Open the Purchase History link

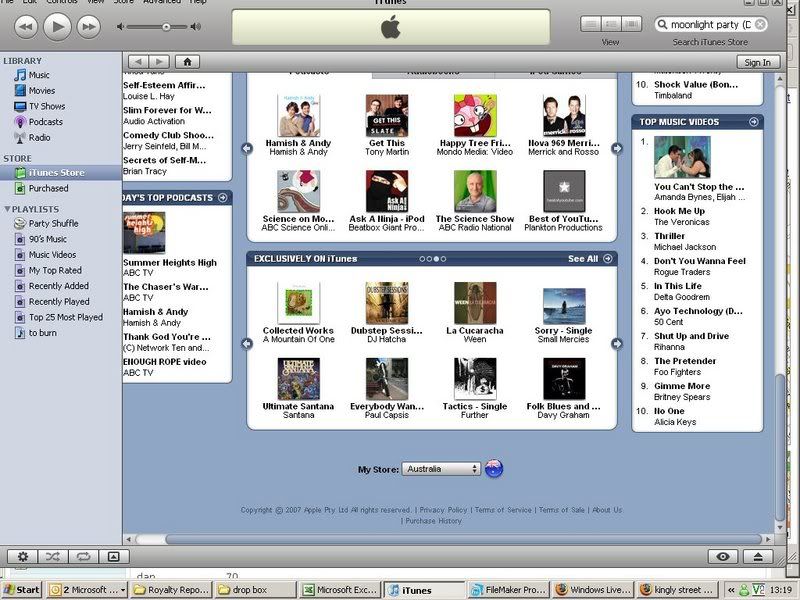433,521
